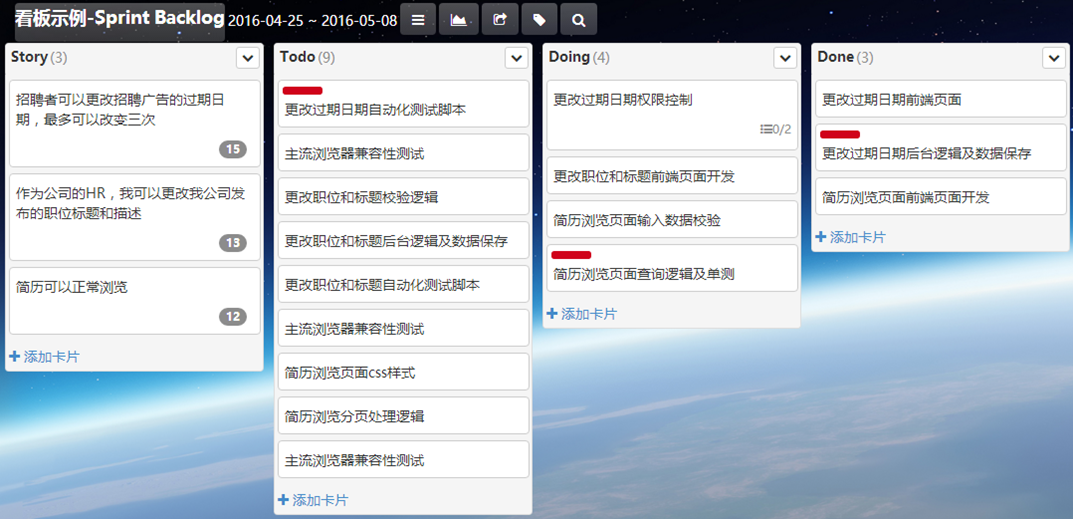This screenshot has height=519, width=1073.
Task: Click the sprint date range 2016-04-25 ~ 2016-05-08
Action: tap(312, 20)
